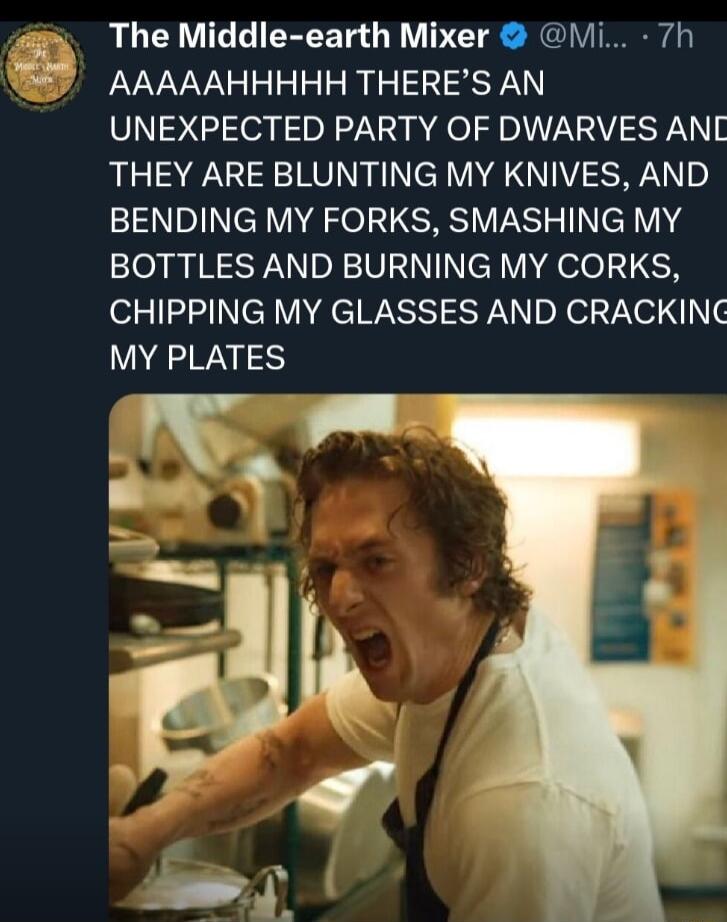727x922 pixels.
Task: Click the MY PLATES text line
Action: (x=198, y=358)
